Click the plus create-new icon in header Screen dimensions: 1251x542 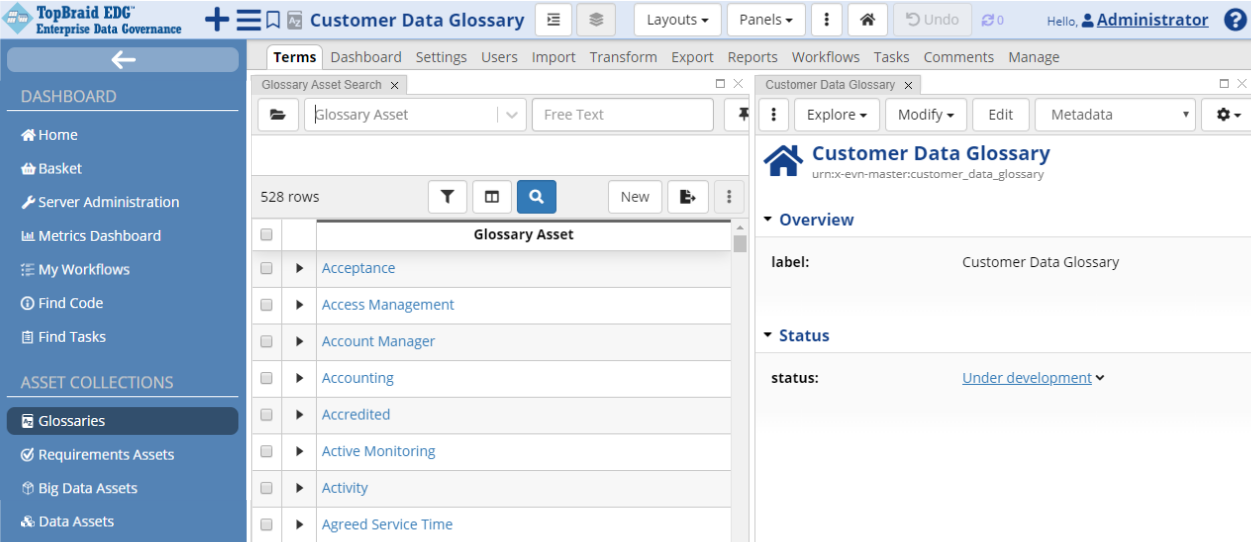pos(217,20)
